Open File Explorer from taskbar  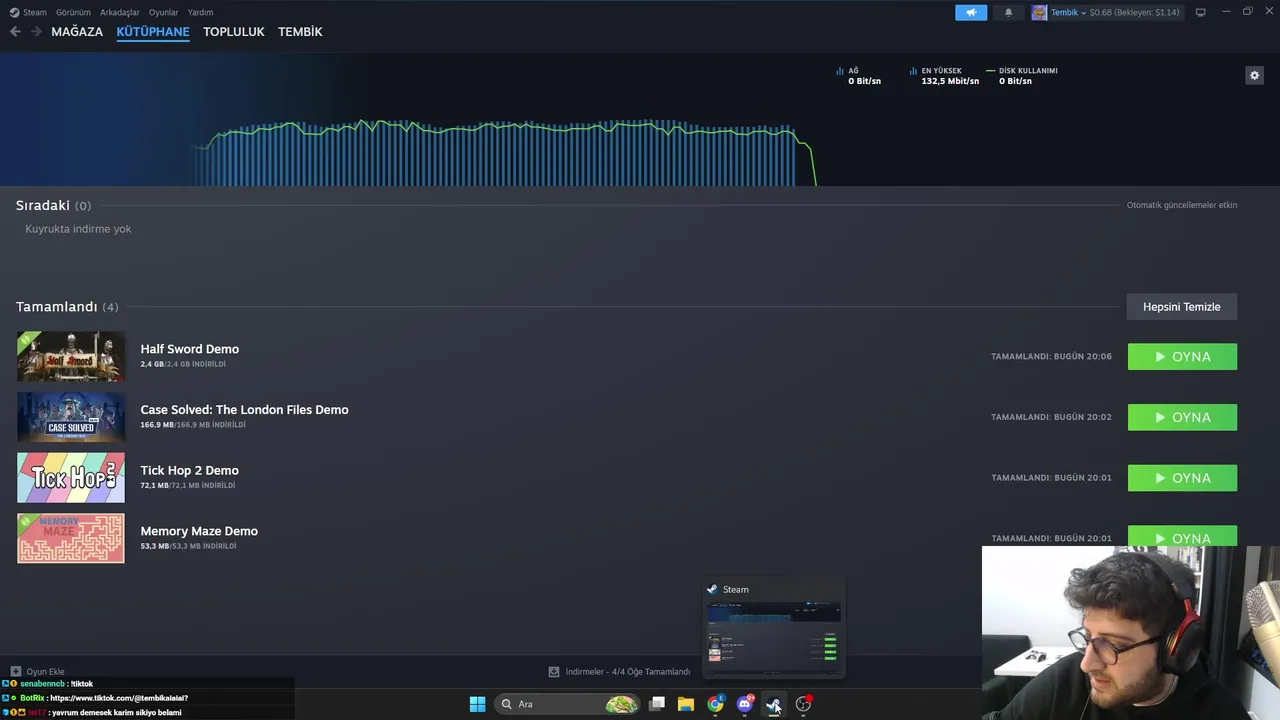686,704
